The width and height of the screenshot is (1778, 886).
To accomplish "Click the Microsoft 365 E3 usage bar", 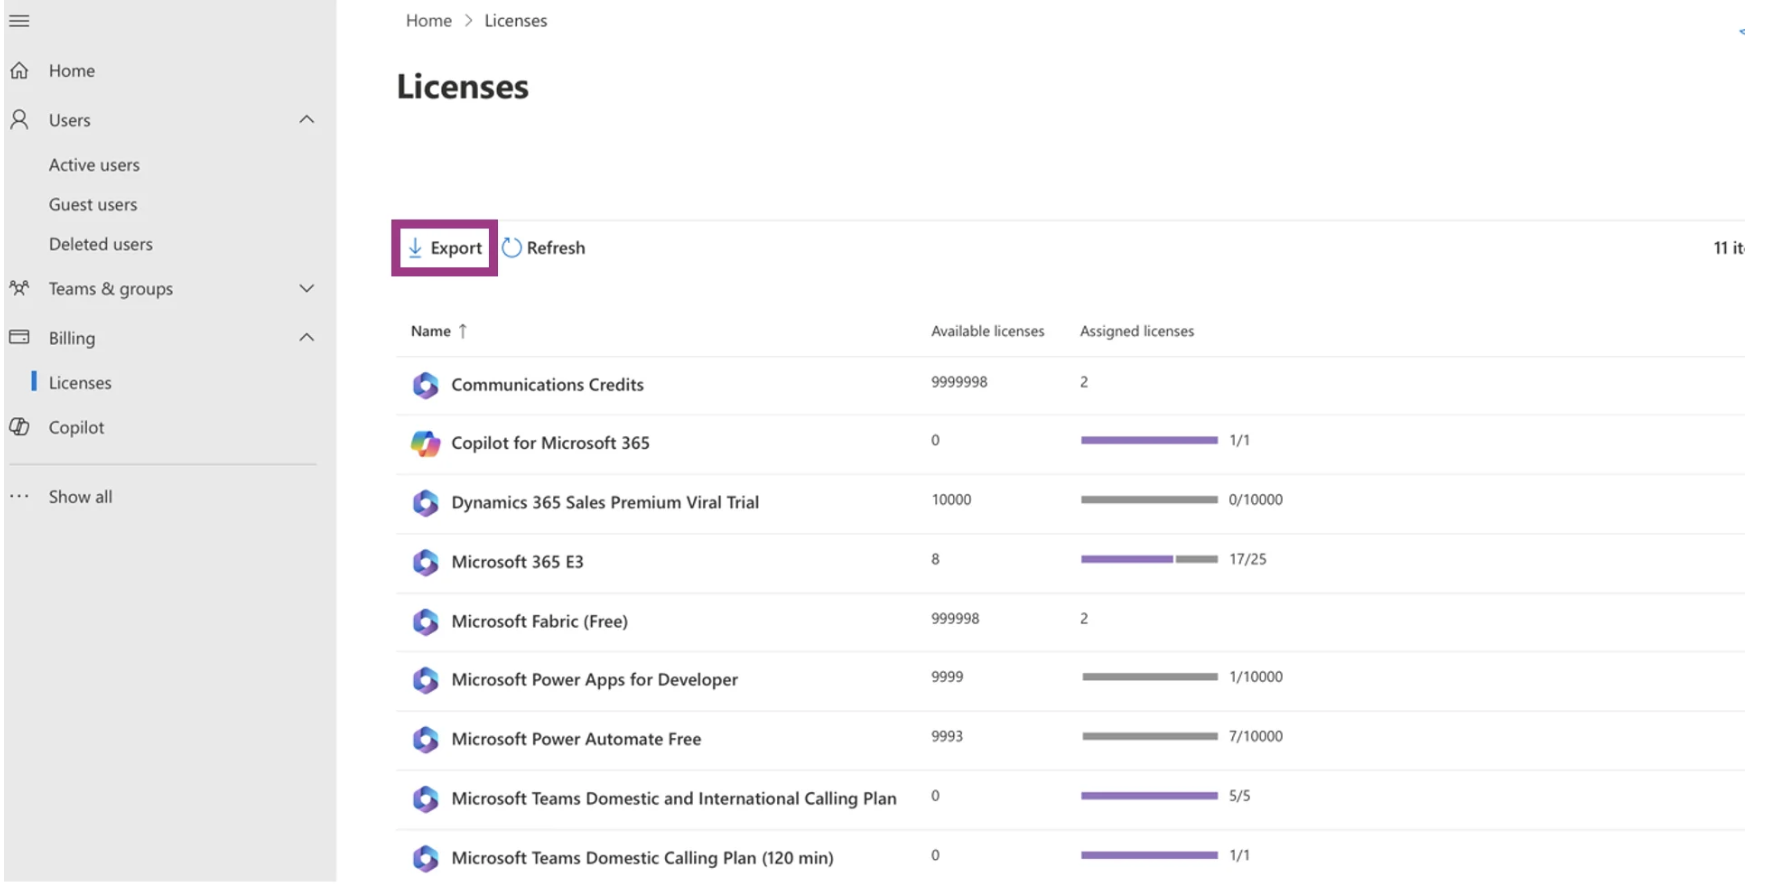I will point(1149,559).
